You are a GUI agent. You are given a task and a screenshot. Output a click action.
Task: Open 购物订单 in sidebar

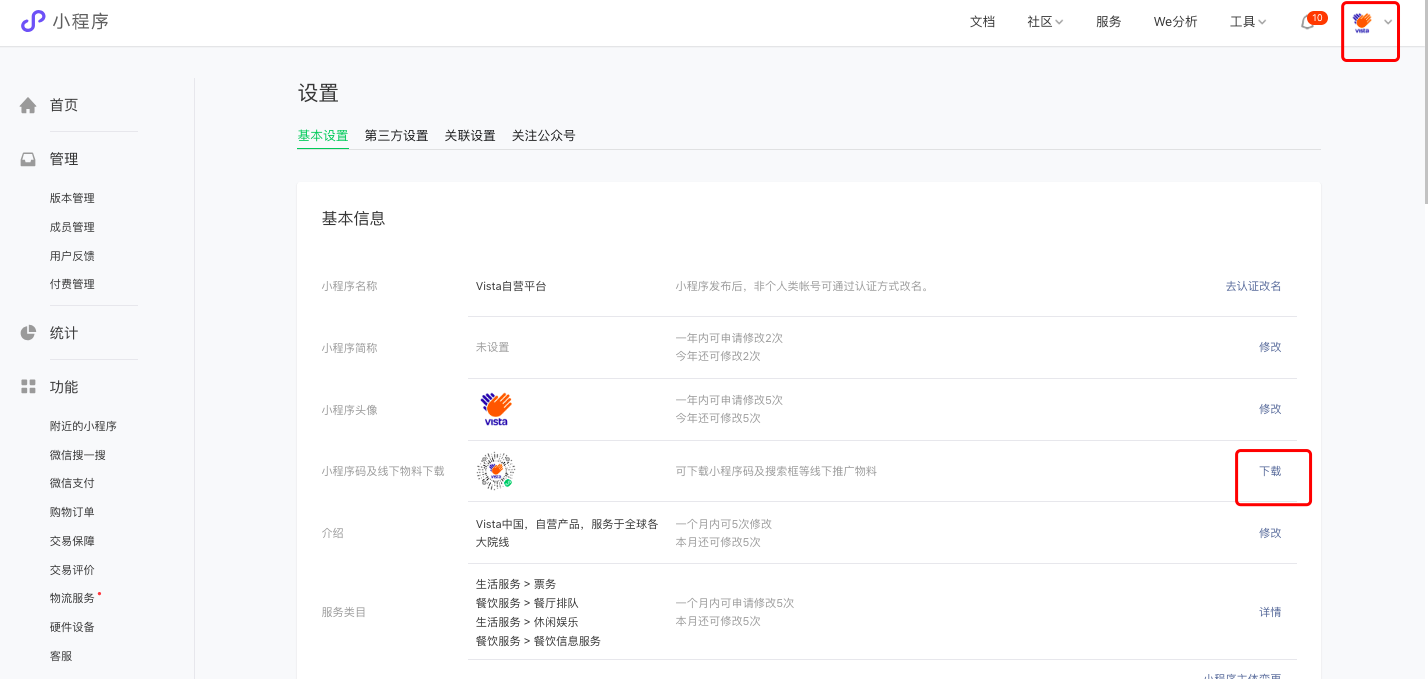(72, 512)
